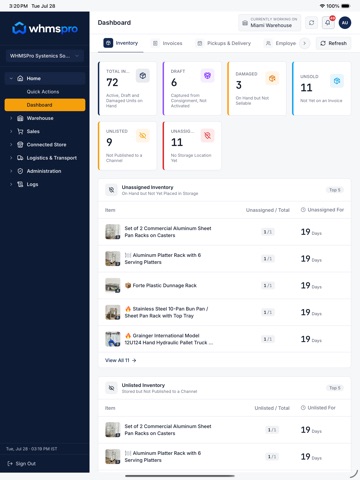Click the Sign Out arrow icon
Image resolution: width=360 pixels, height=480 pixels.
[x=10, y=464]
